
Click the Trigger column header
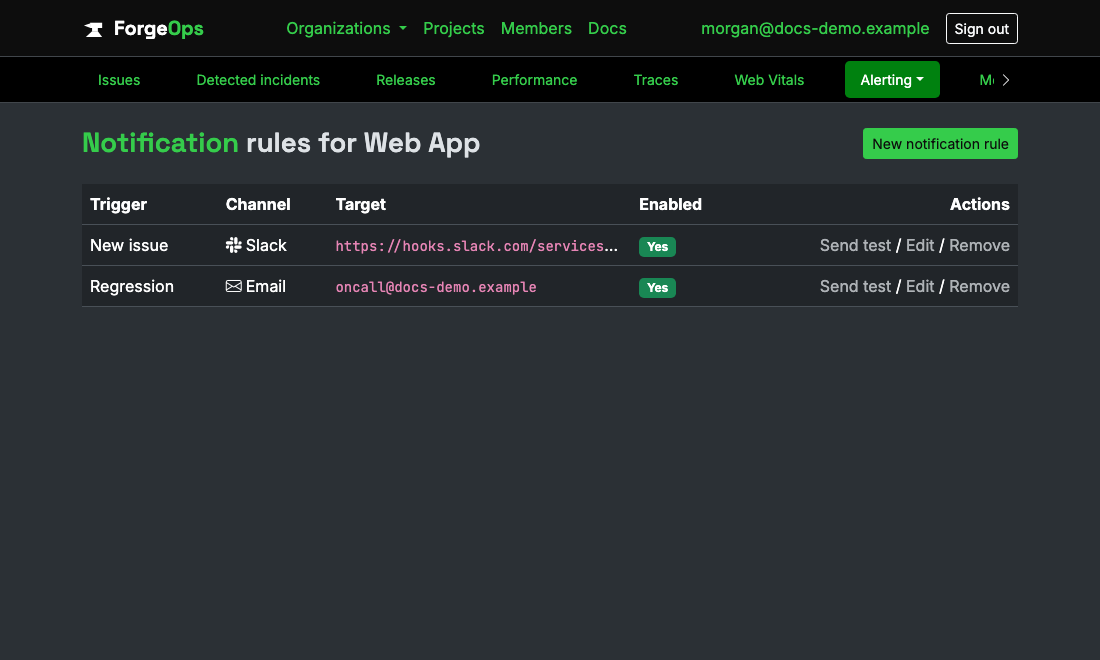click(x=119, y=204)
